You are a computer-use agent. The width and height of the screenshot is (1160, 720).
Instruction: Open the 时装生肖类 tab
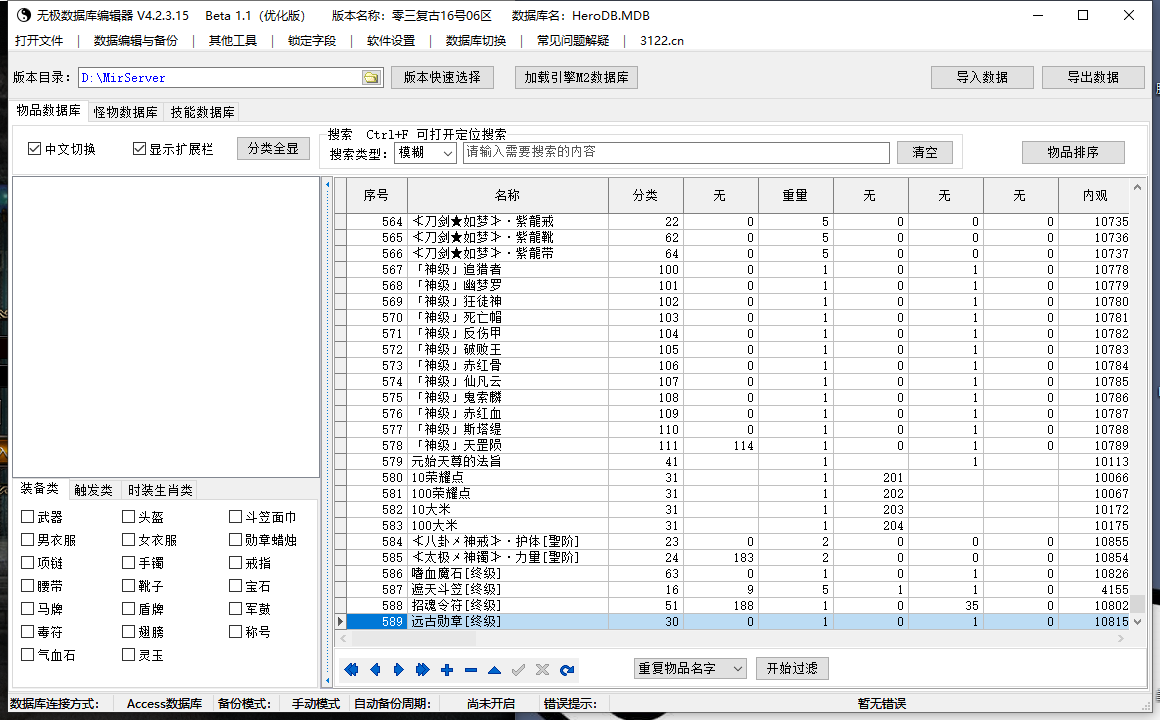(x=160, y=490)
